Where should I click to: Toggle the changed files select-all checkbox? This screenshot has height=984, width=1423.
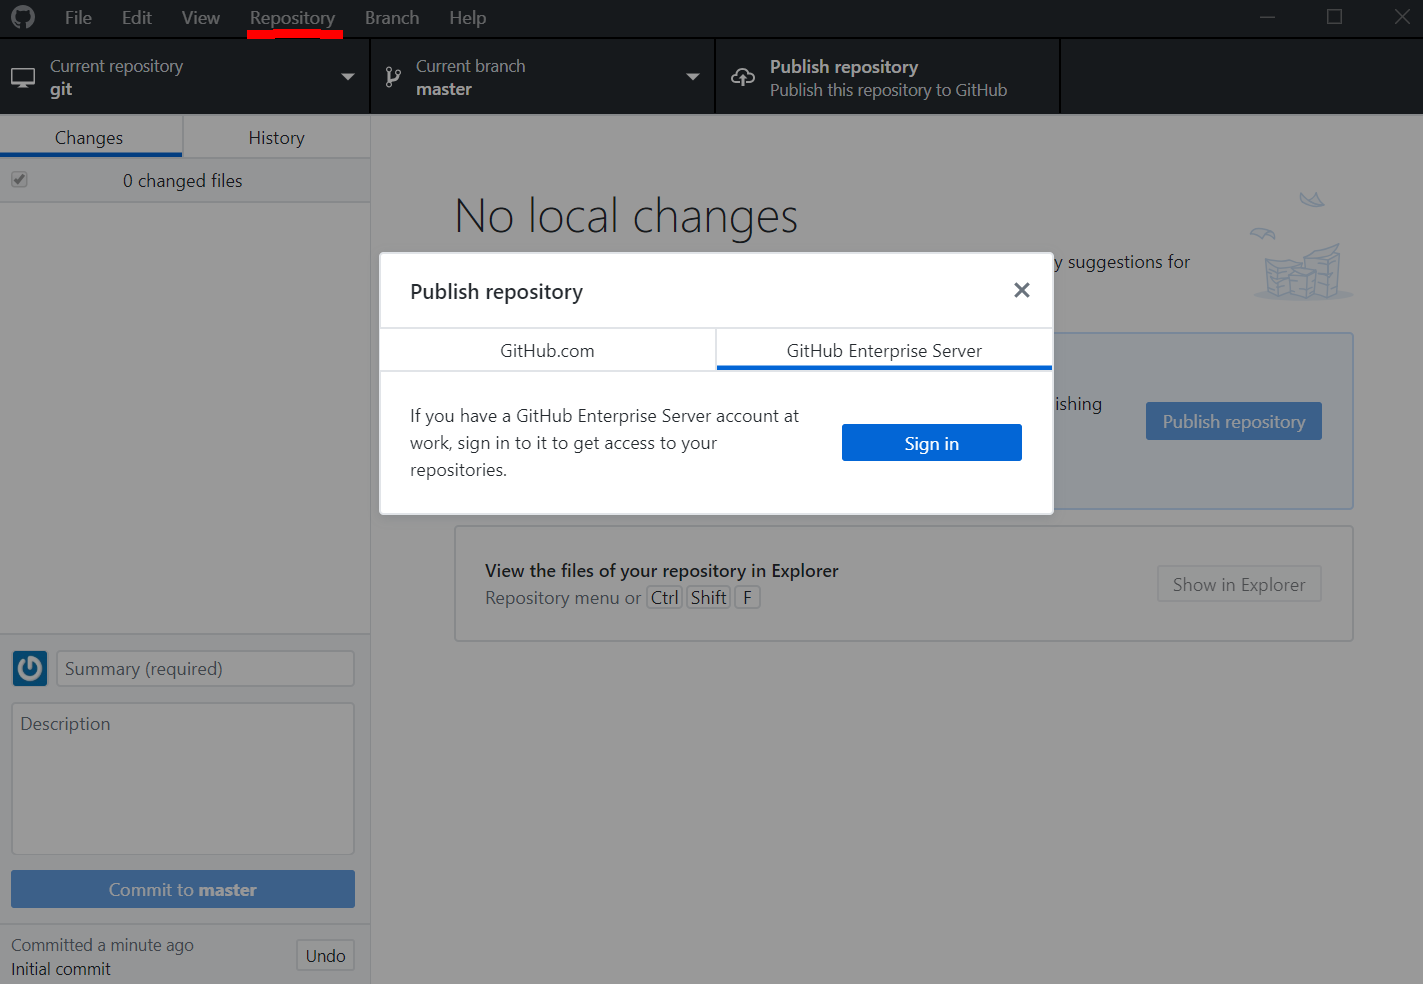[19, 180]
